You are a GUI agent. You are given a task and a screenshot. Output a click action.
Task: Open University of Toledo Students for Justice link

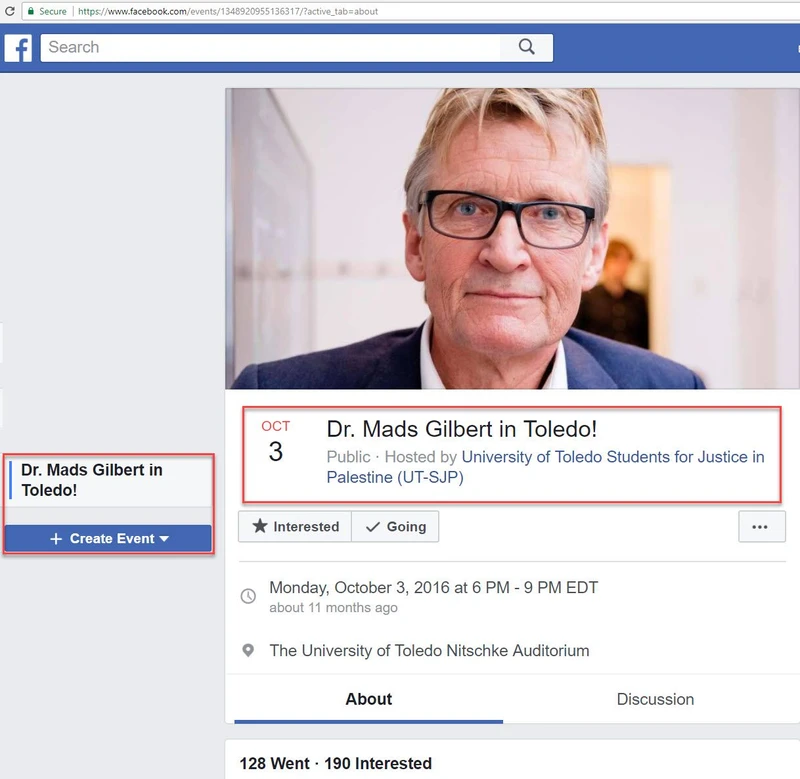[545, 467]
